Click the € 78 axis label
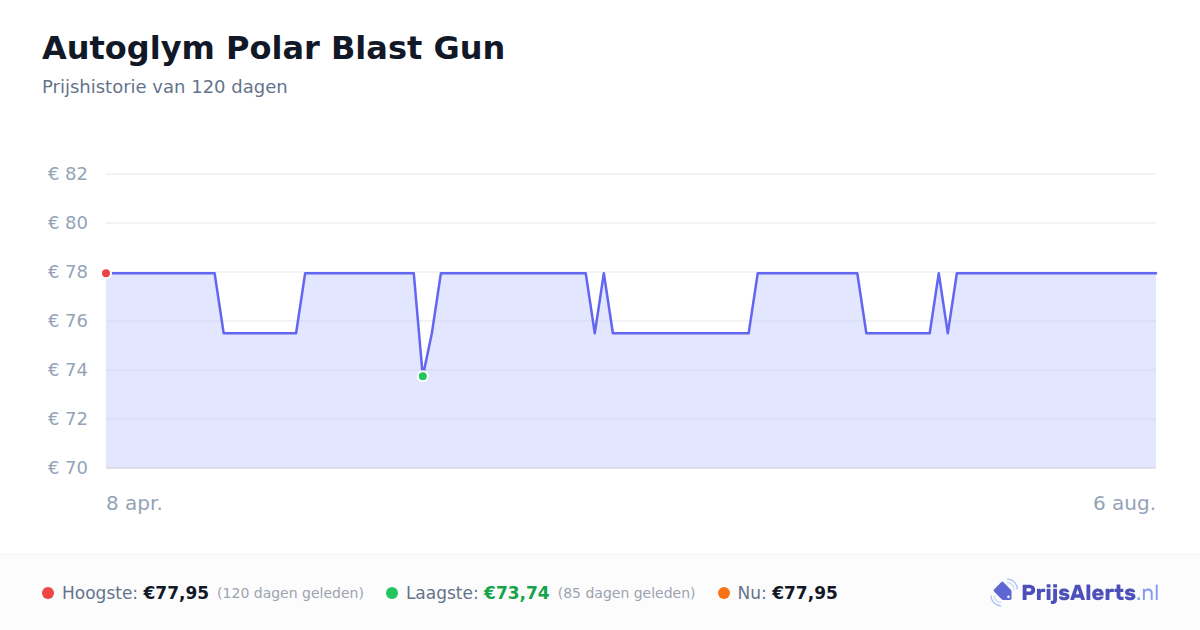This screenshot has width=1200, height=630. click(68, 272)
